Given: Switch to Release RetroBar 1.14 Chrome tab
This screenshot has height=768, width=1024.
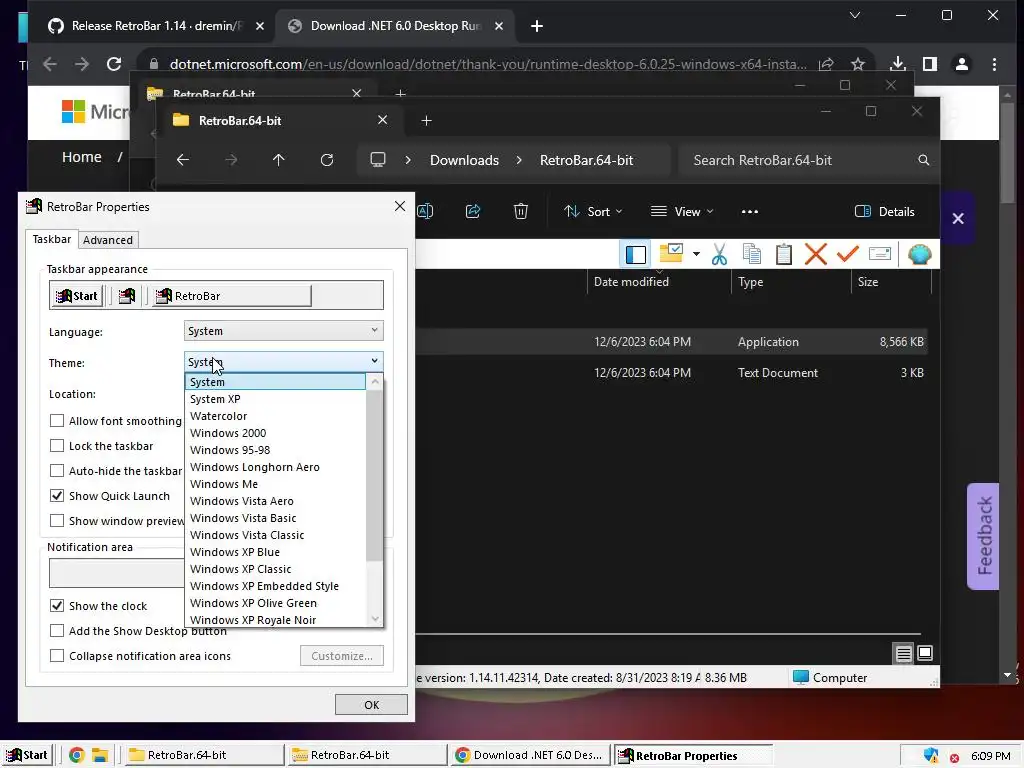Looking at the screenshot, I should coord(157,26).
